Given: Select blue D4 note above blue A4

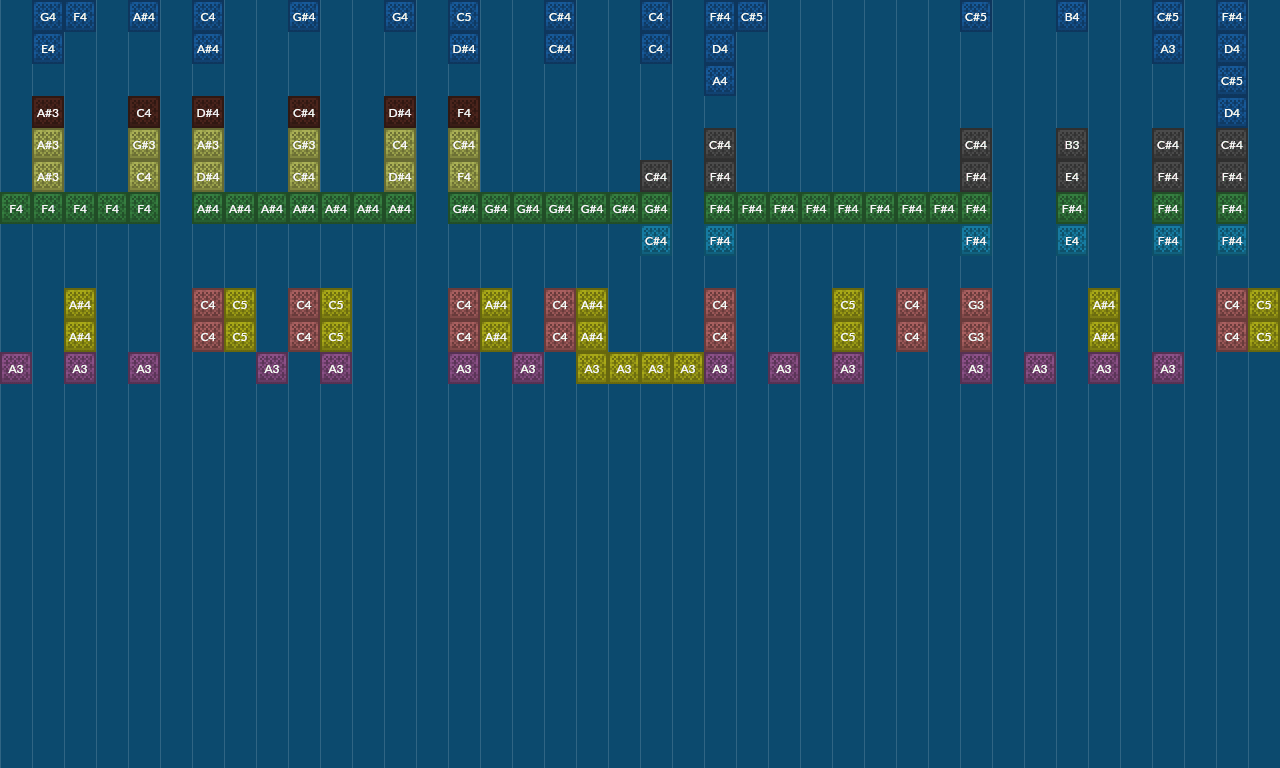Looking at the screenshot, I should (720, 48).
